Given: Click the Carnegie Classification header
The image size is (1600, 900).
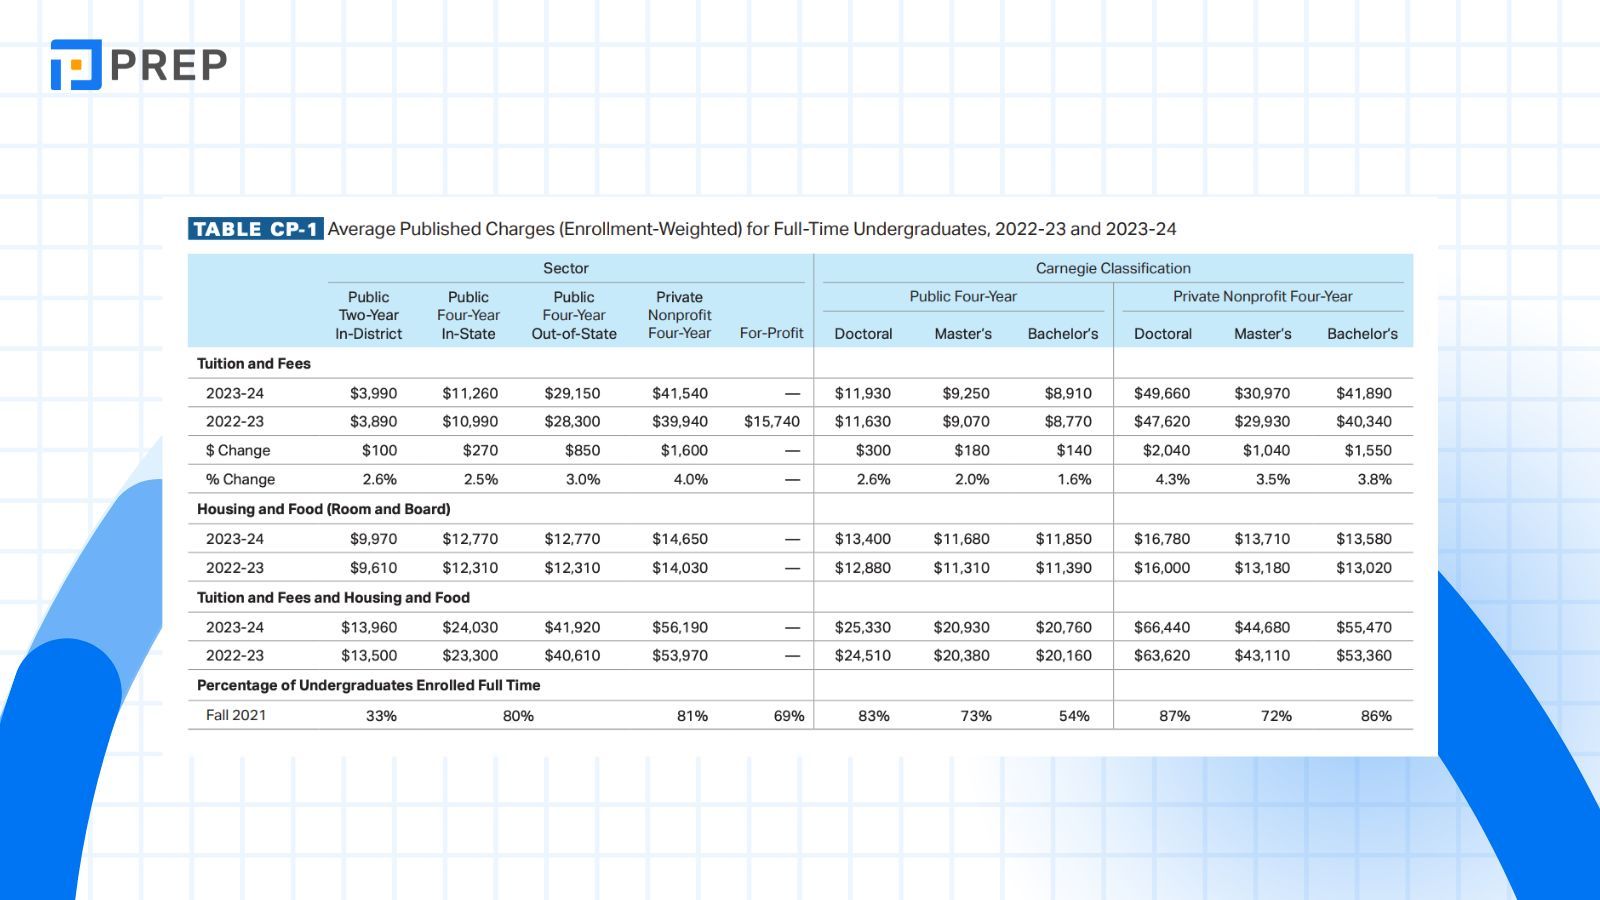Looking at the screenshot, I should click(x=1113, y=268).
